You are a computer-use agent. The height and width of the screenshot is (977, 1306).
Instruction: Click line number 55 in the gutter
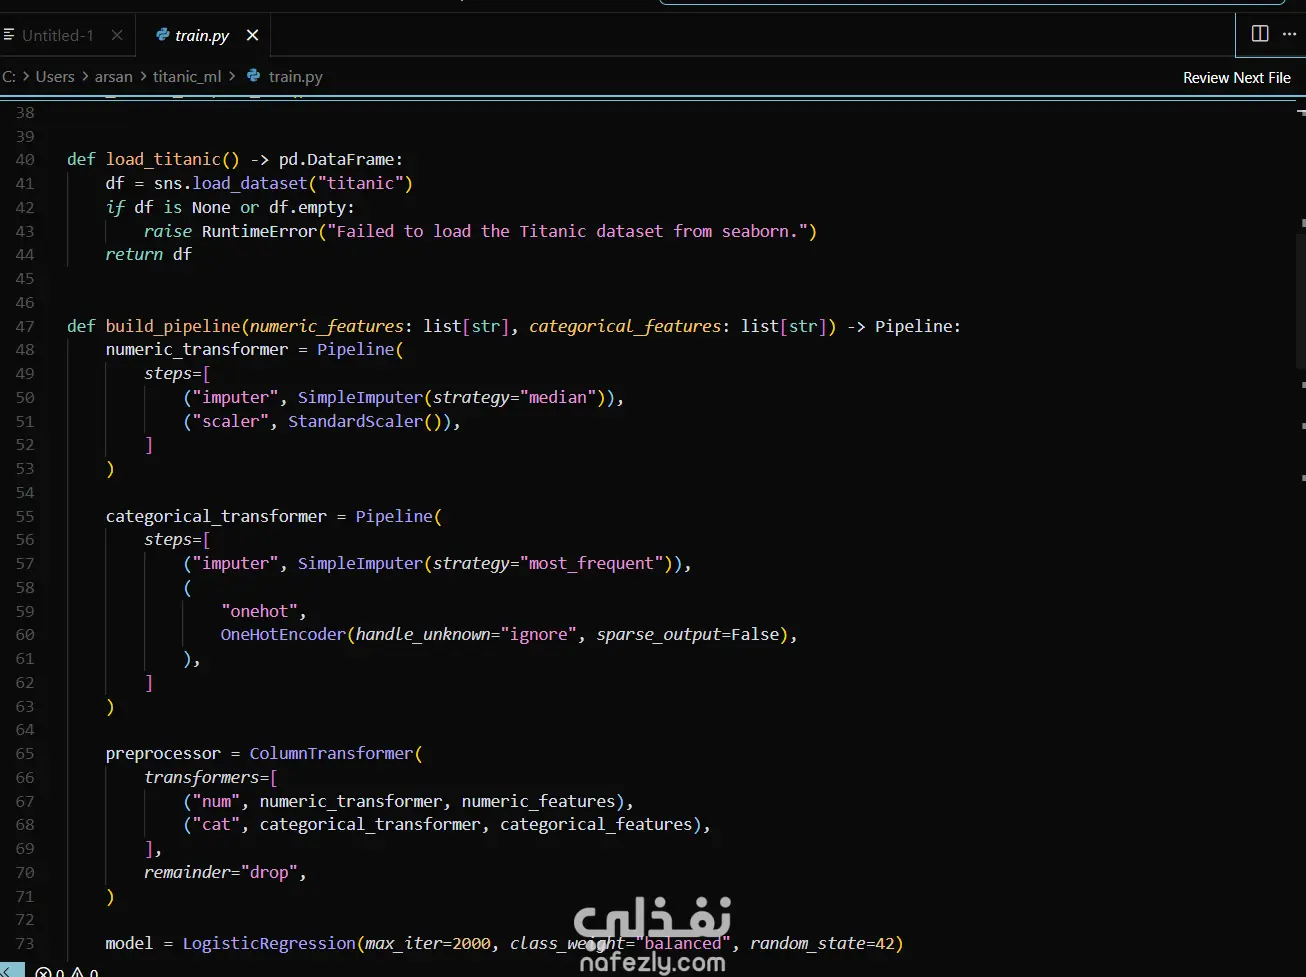(x=25, y=516)
